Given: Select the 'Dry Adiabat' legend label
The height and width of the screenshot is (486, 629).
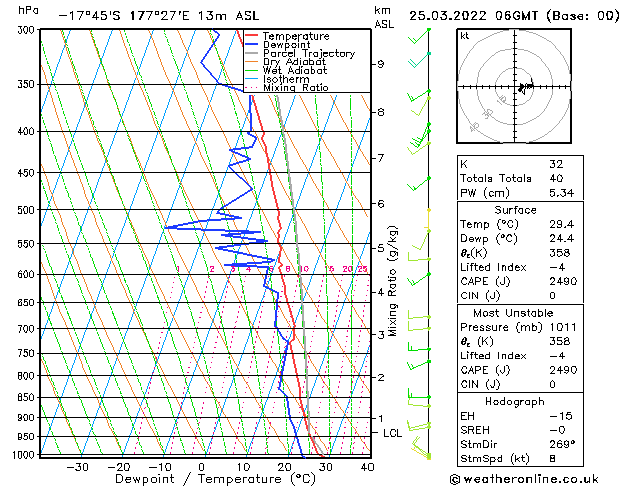Looking at the screenshot, I should pos(294,62).
